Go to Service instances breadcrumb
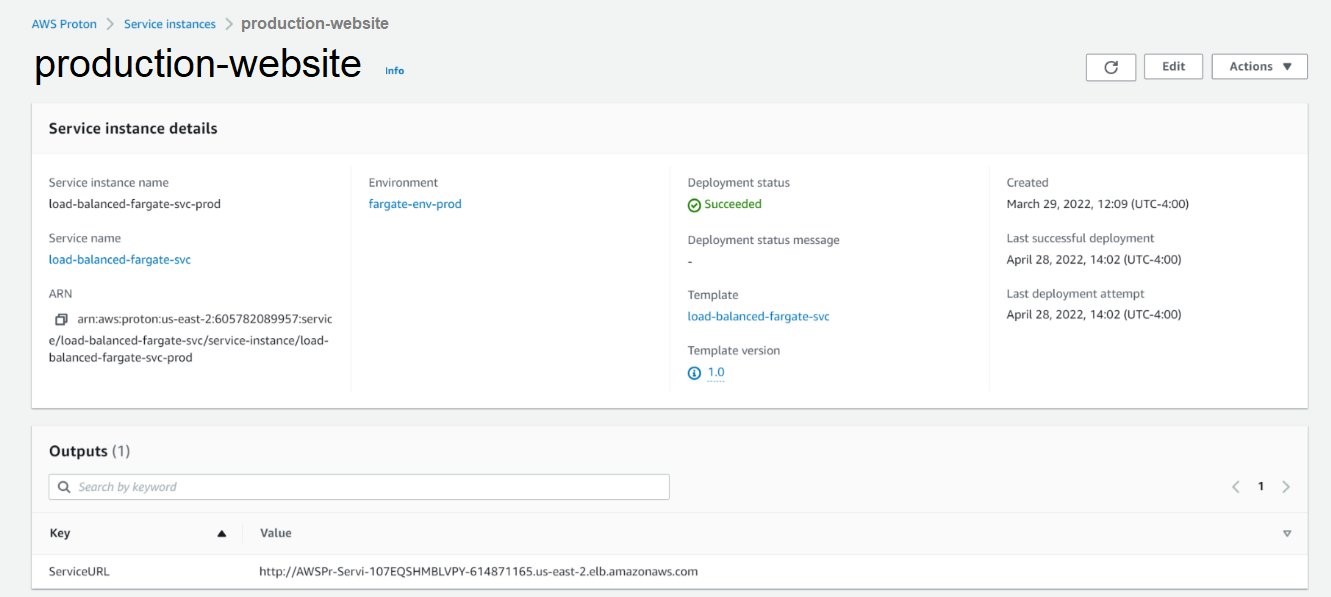This screenshot has width=1331, height=597. (x=170, y=24)
